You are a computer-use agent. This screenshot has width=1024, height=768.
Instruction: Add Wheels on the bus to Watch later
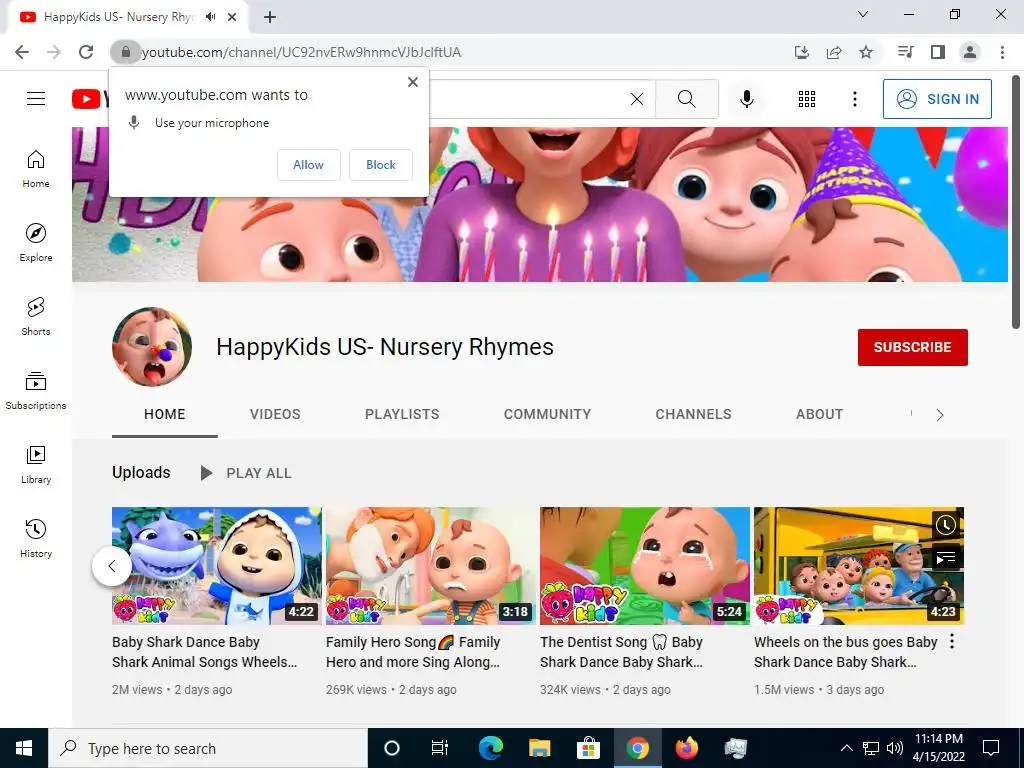(946, 524)
